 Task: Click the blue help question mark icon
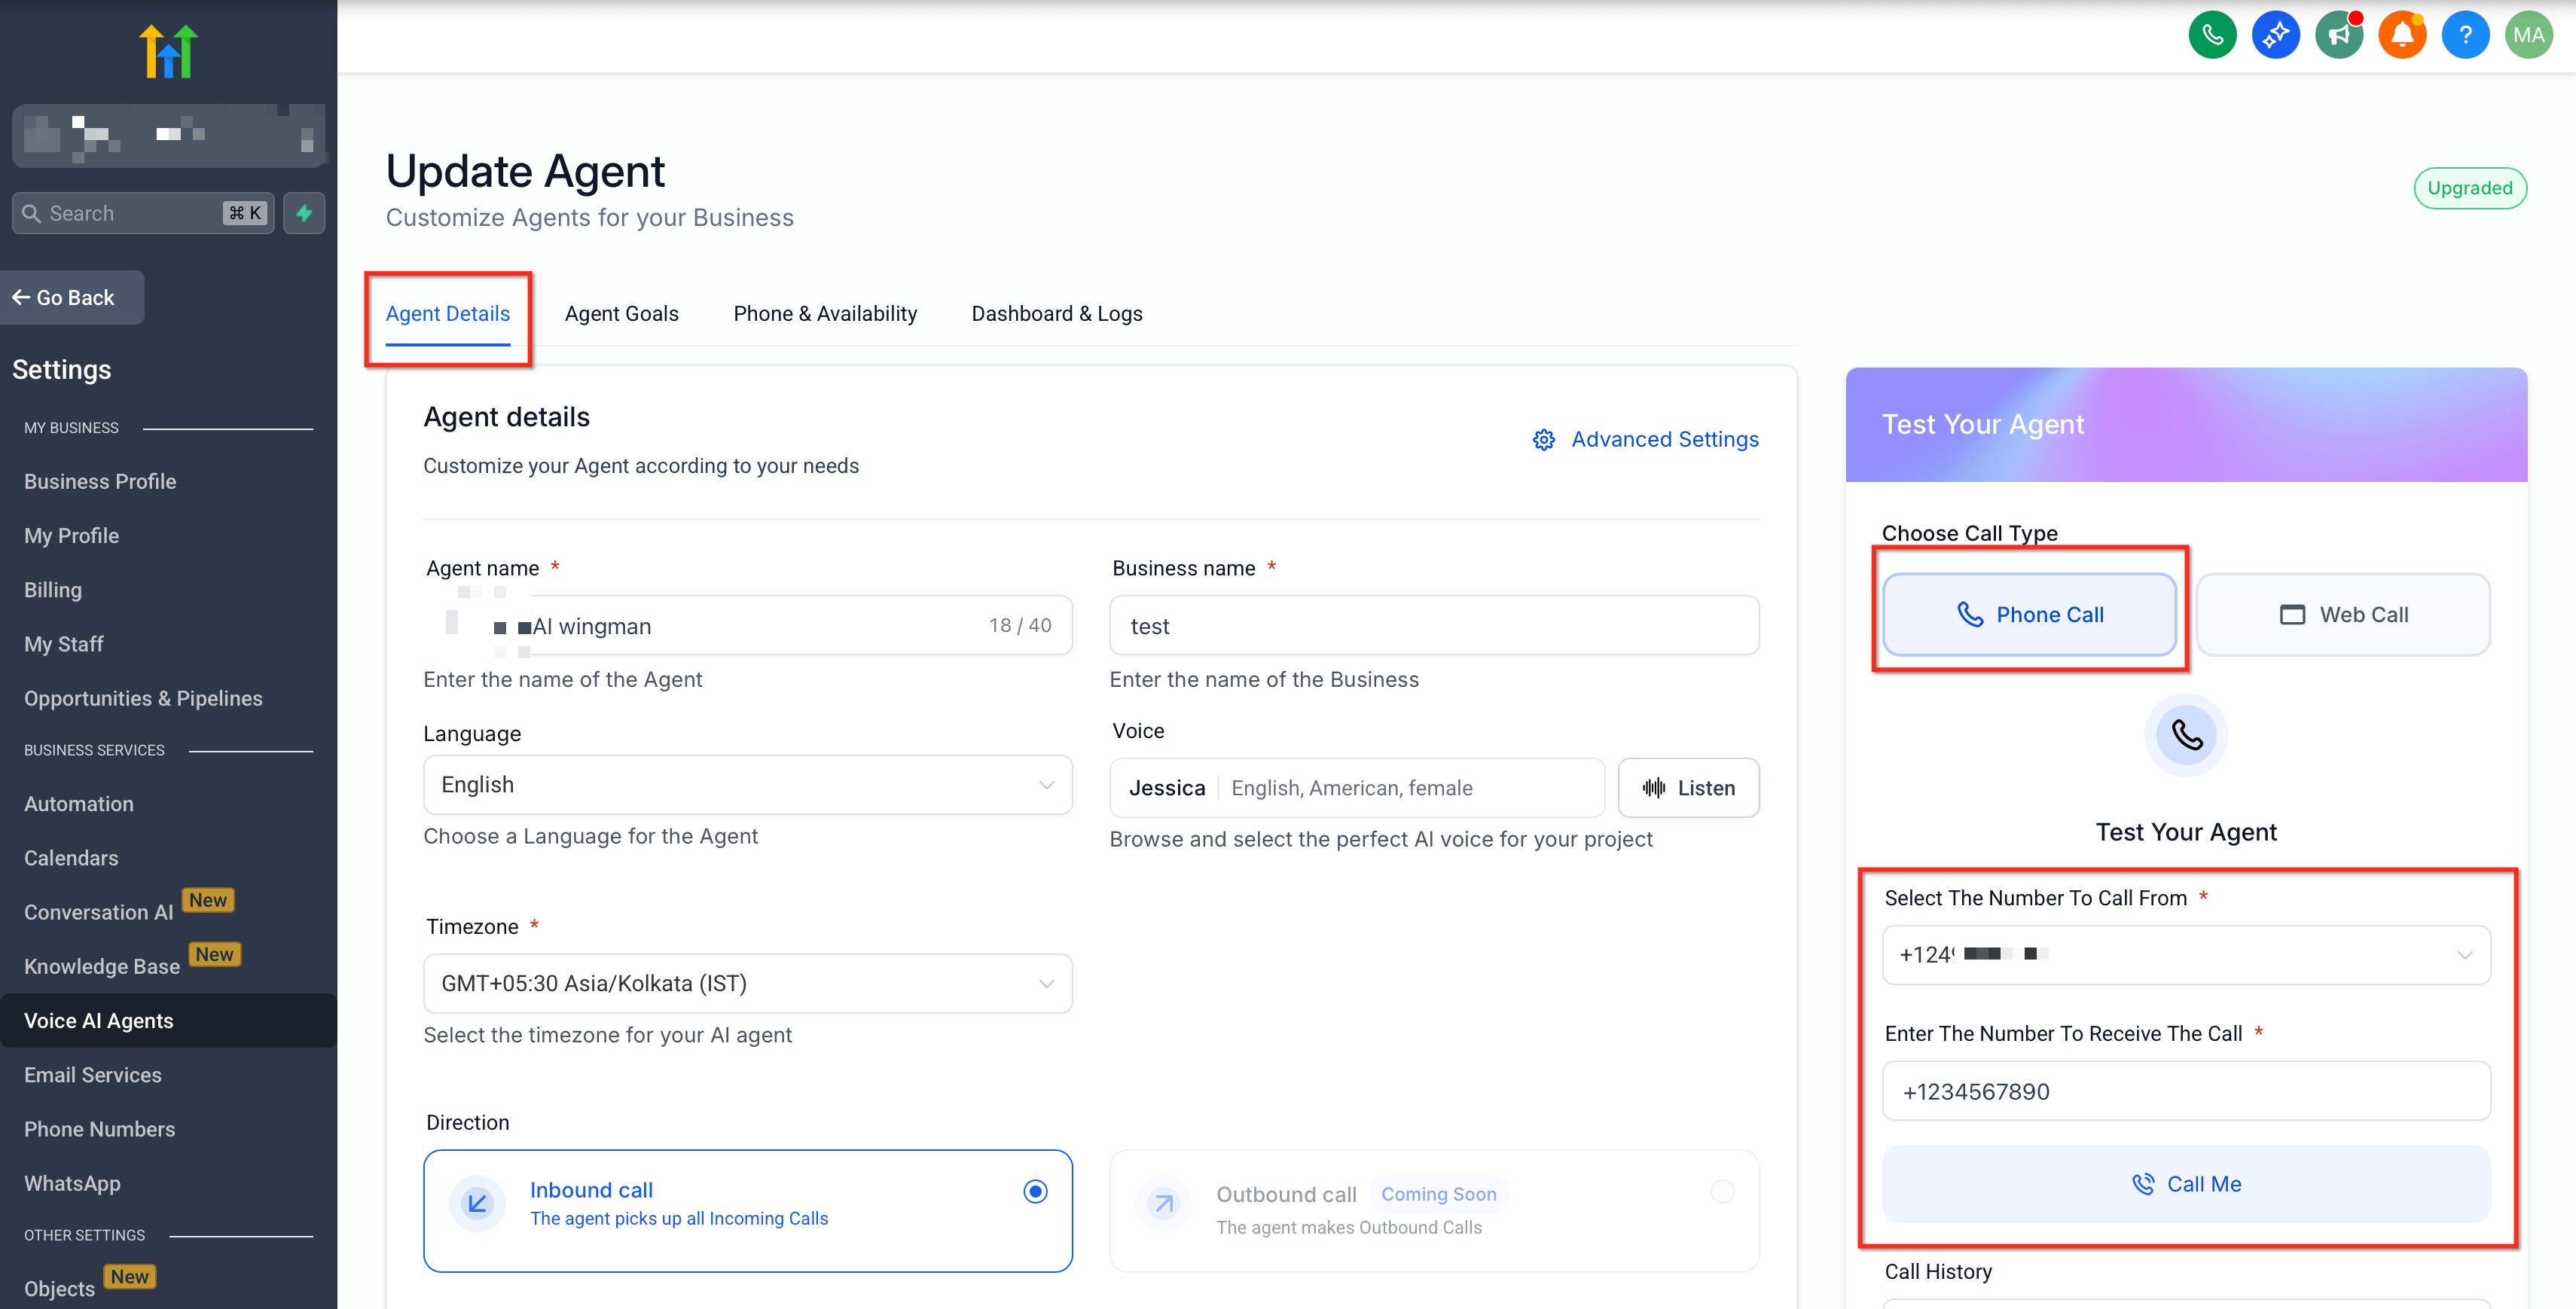pyautogui.click(x=2465, y=35)
